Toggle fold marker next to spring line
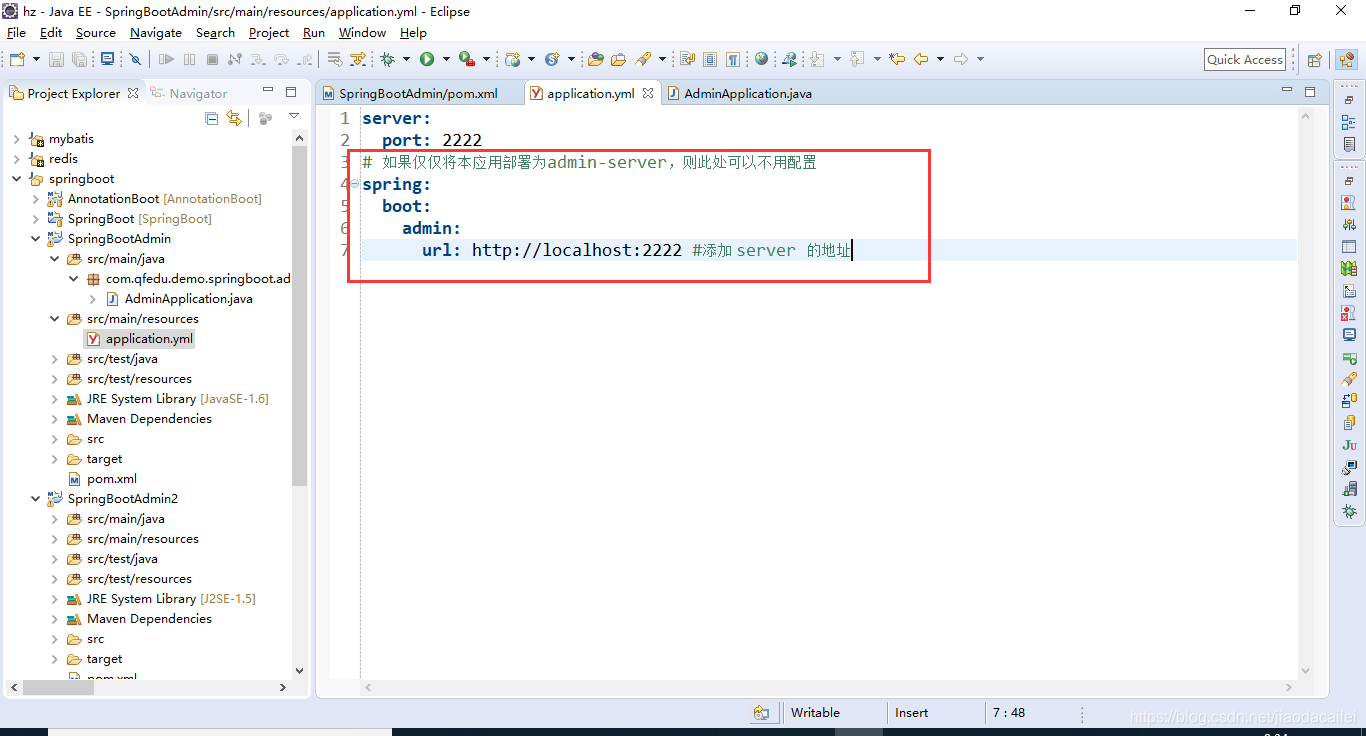This screenshot has width=1366, height=736. tap(355, 184)
